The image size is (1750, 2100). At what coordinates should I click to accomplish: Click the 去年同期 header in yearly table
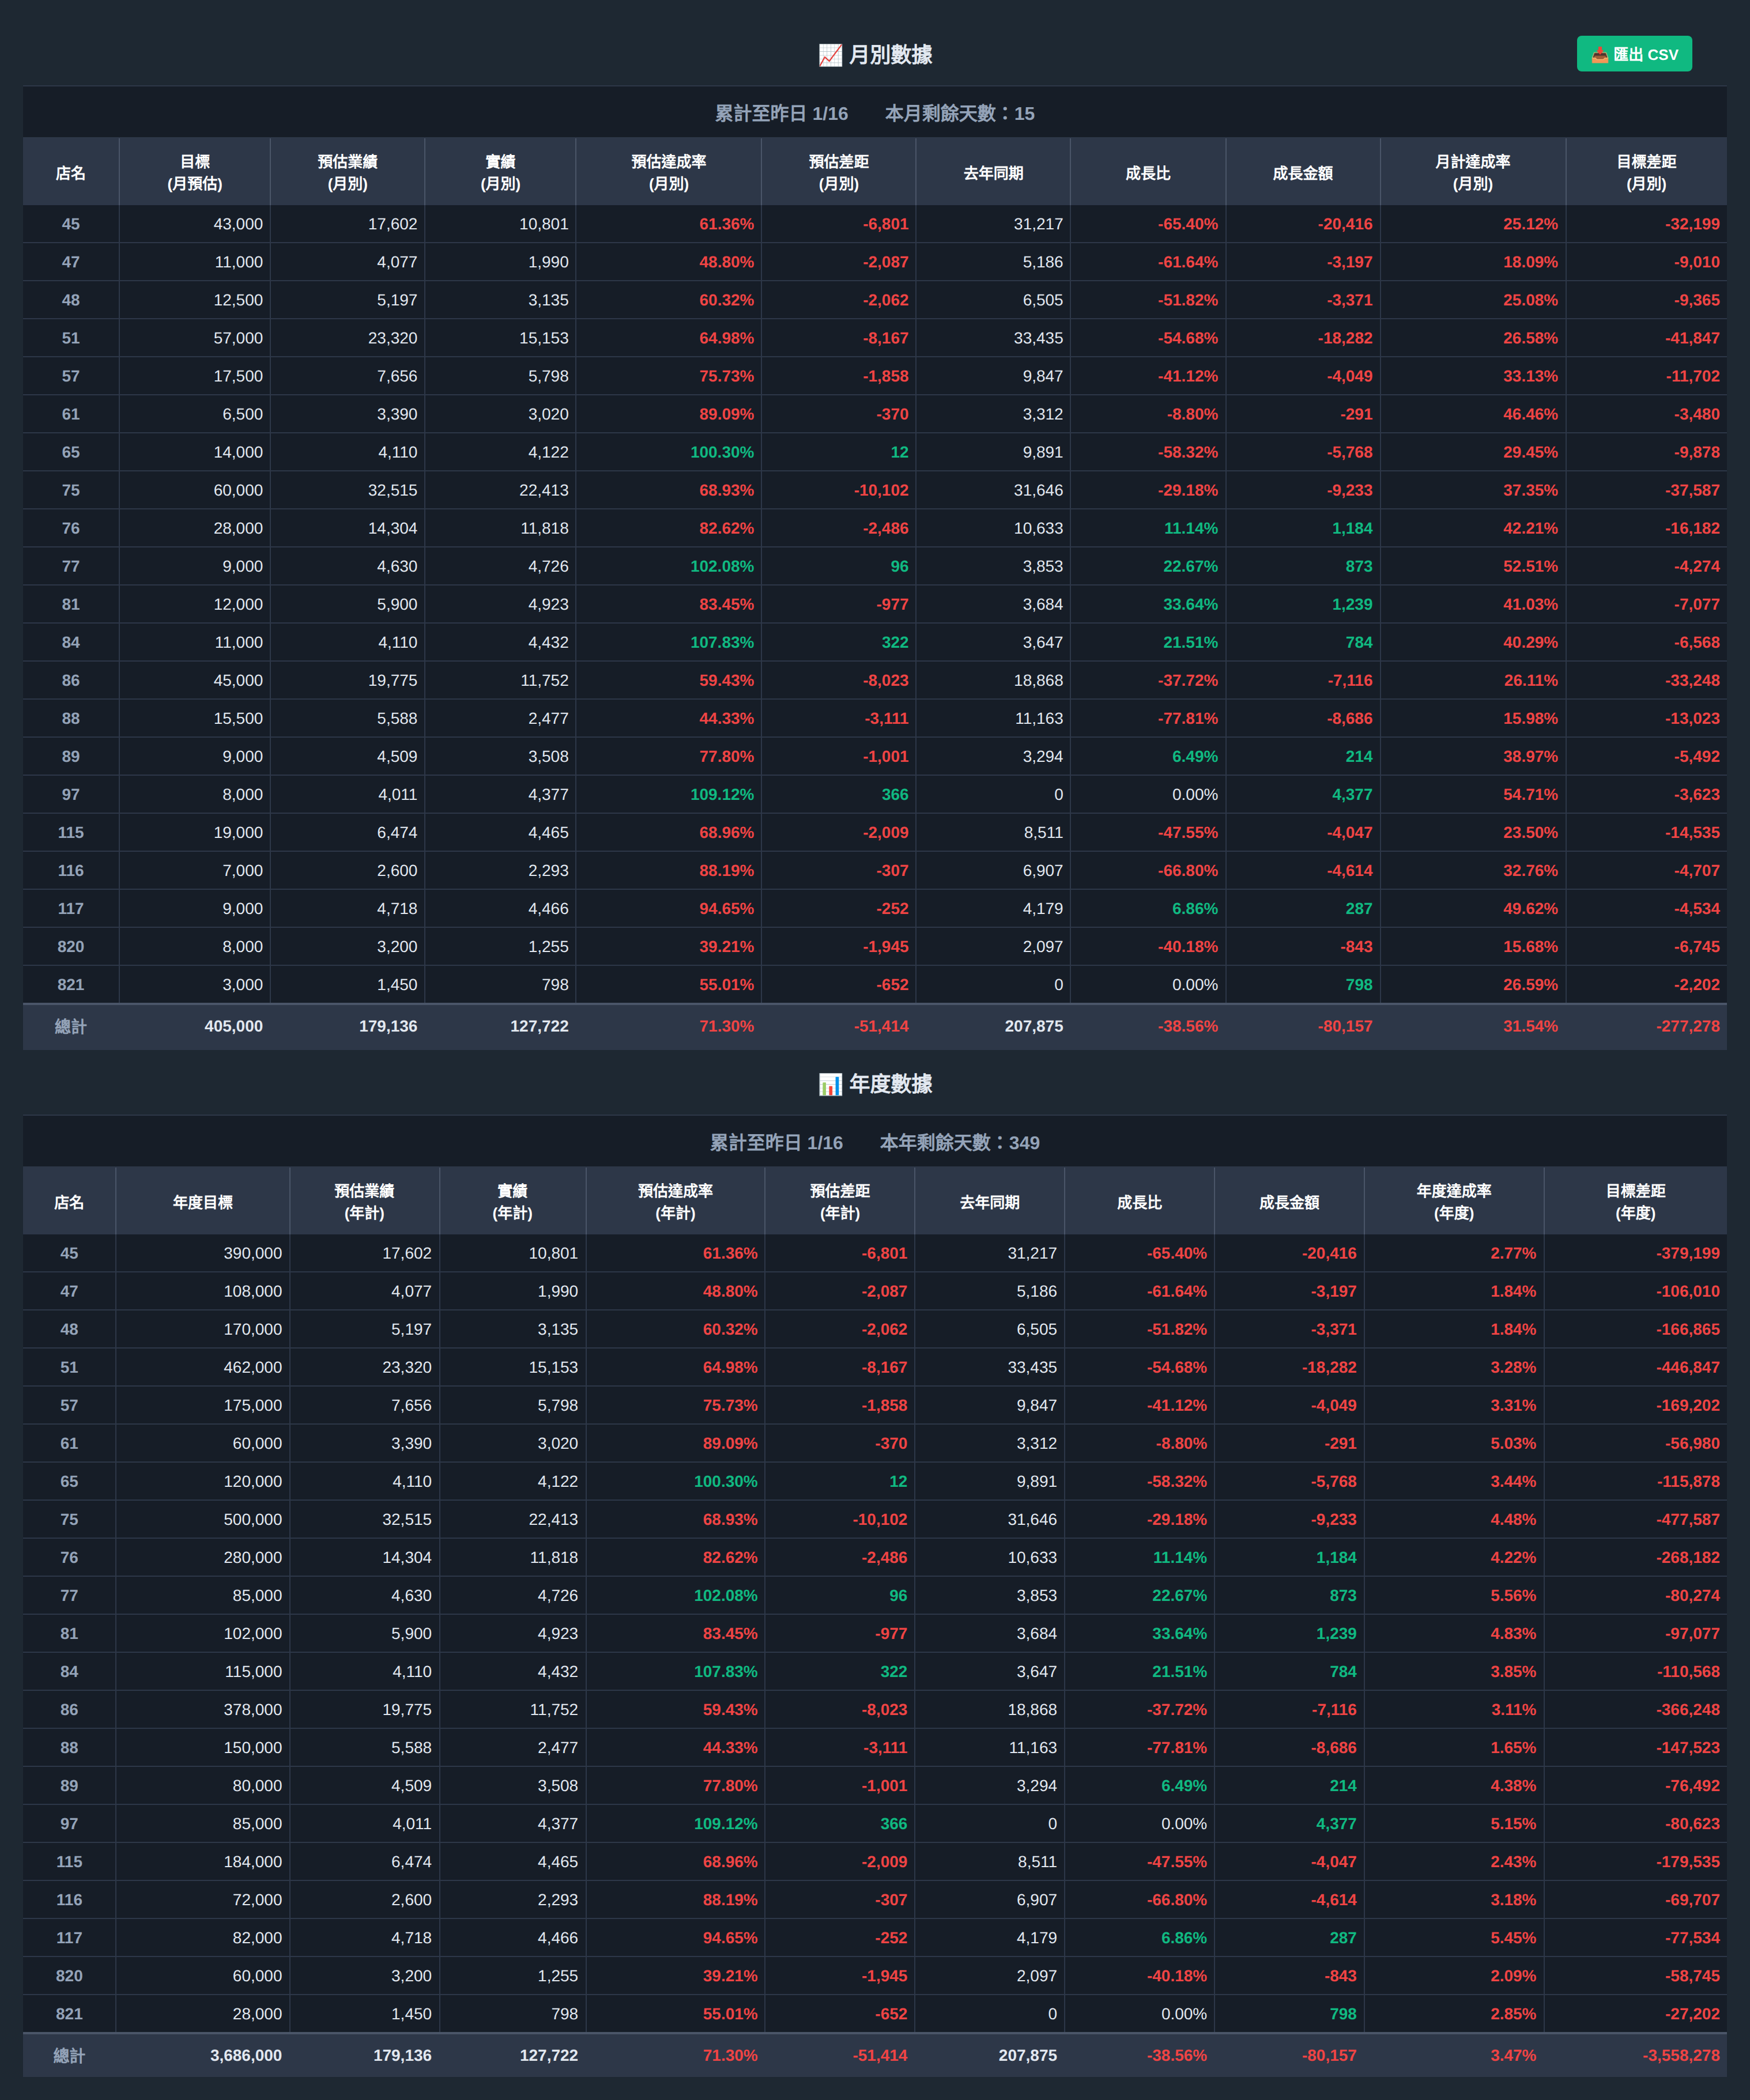point(989,1202)
